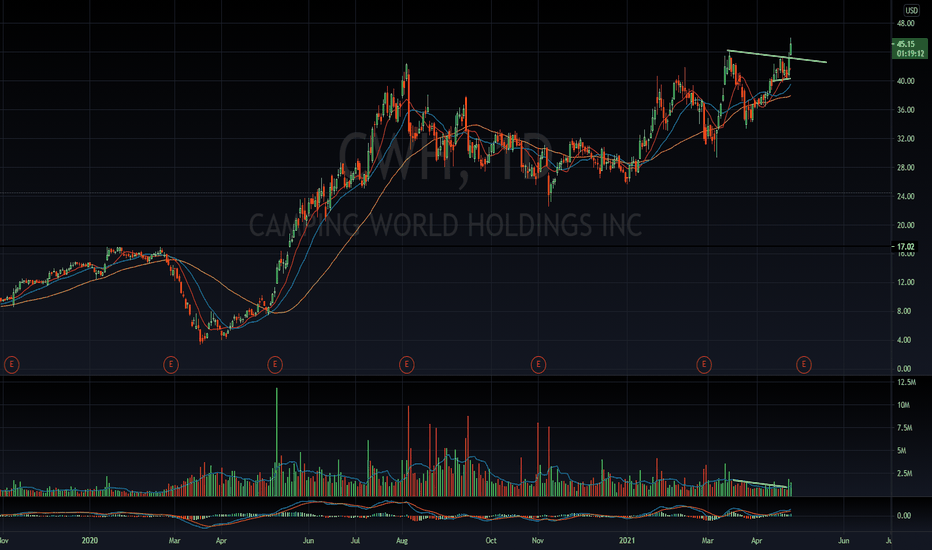Click the 48.00 price axis label

[x=905, y=24]
